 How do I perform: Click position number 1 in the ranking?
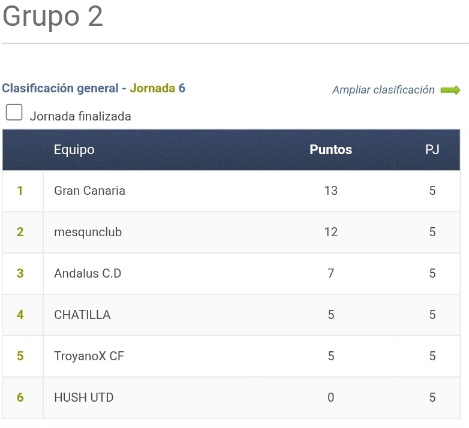[20, 191]
